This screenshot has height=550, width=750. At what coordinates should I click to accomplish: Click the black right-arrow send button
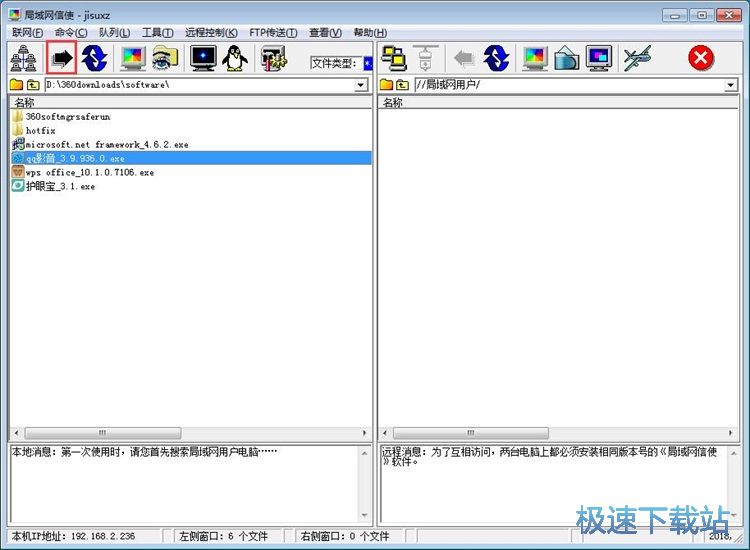pos(62,58)
